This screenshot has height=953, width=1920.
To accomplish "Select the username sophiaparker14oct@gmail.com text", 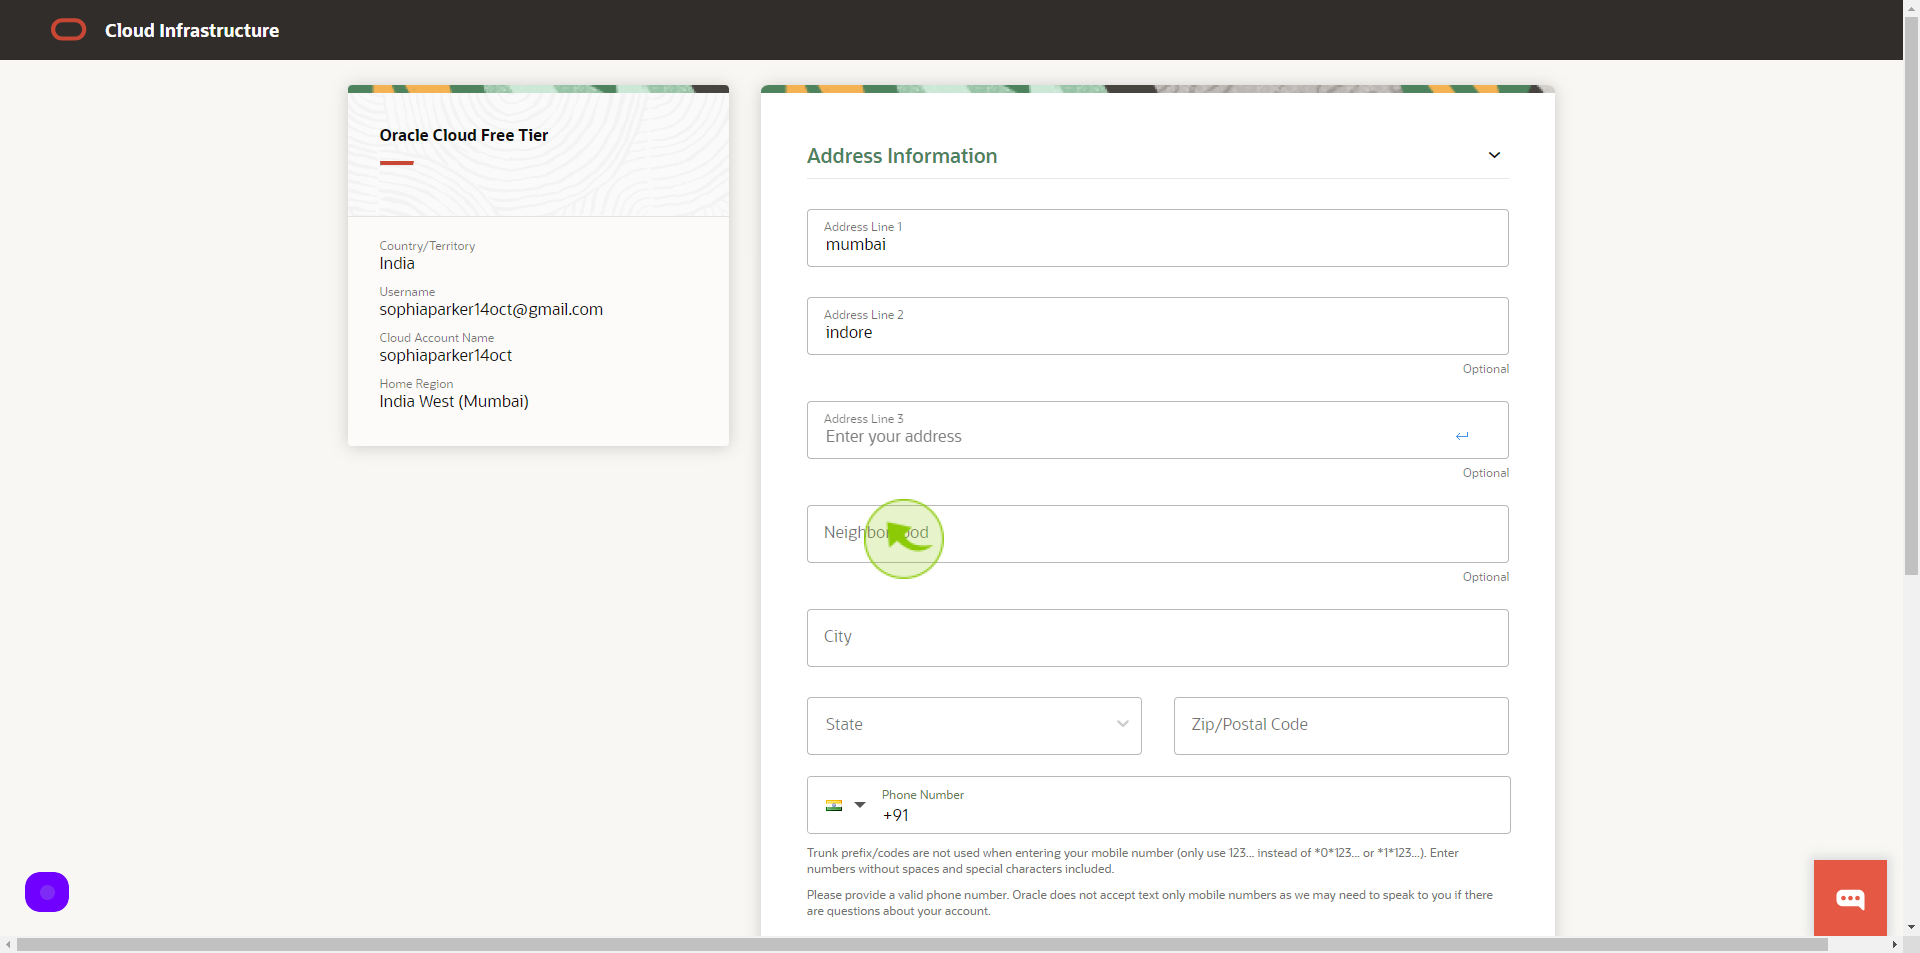I will 491,310.
